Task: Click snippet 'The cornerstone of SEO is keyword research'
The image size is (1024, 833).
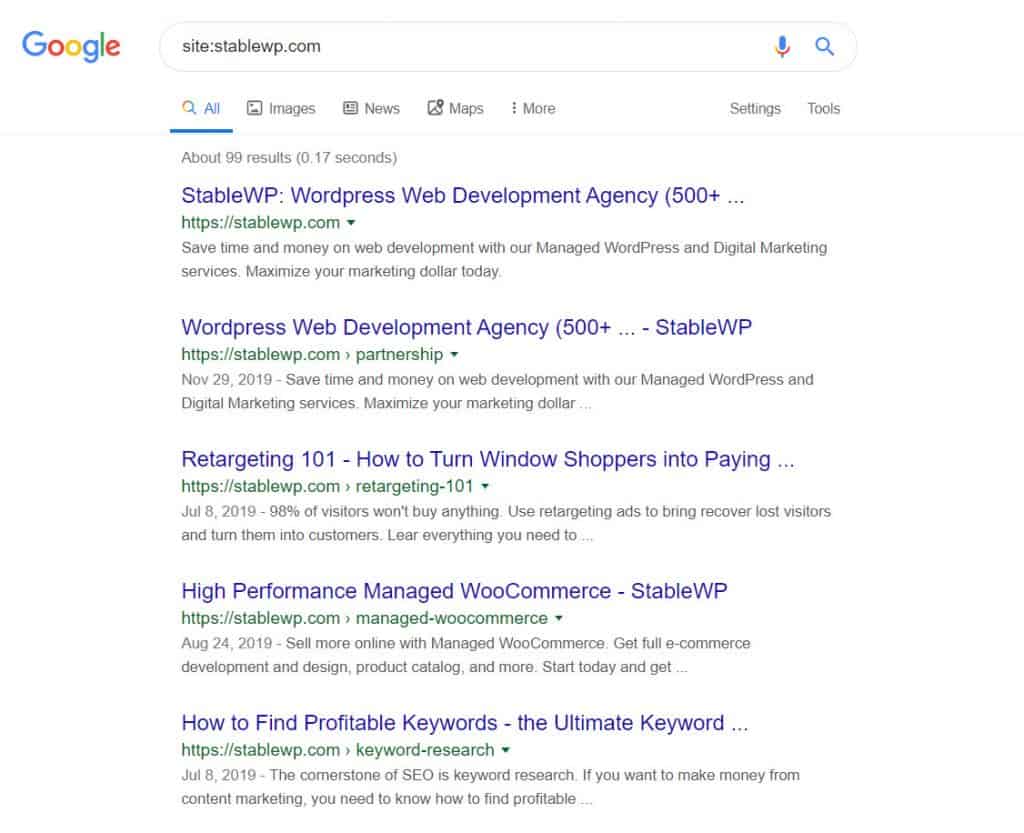Action: tap(490, 787)
